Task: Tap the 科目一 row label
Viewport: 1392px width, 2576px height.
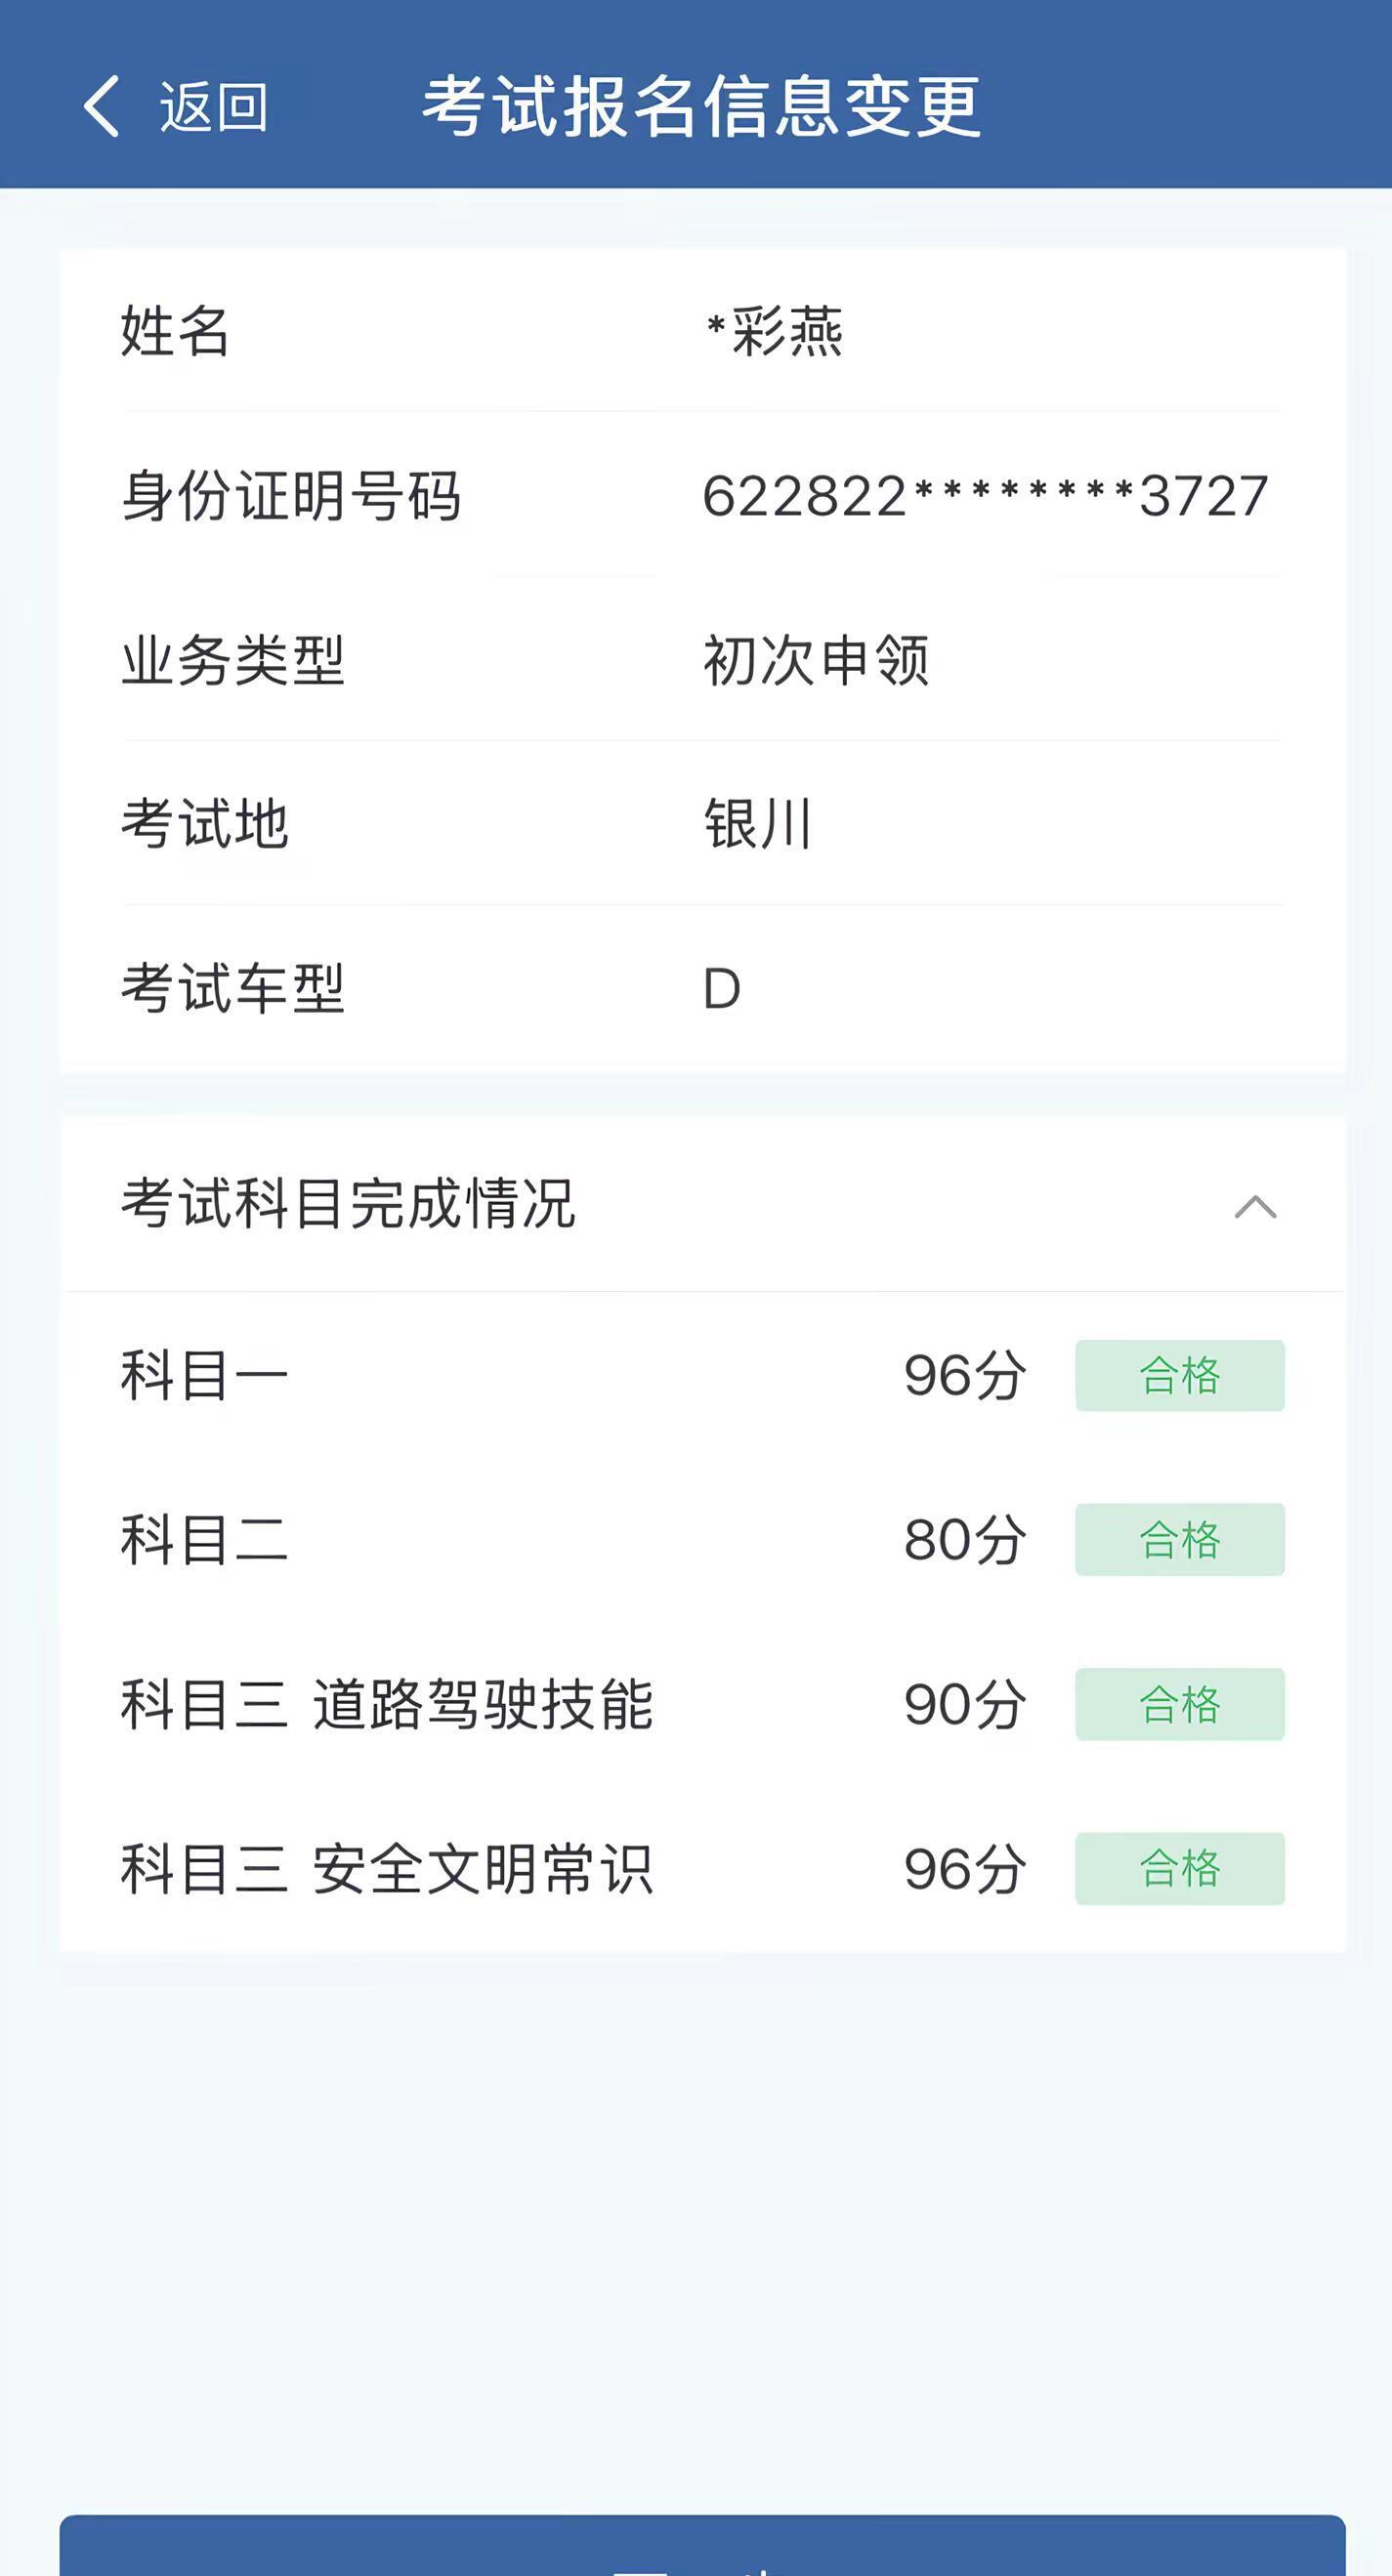Action: 204,1376
